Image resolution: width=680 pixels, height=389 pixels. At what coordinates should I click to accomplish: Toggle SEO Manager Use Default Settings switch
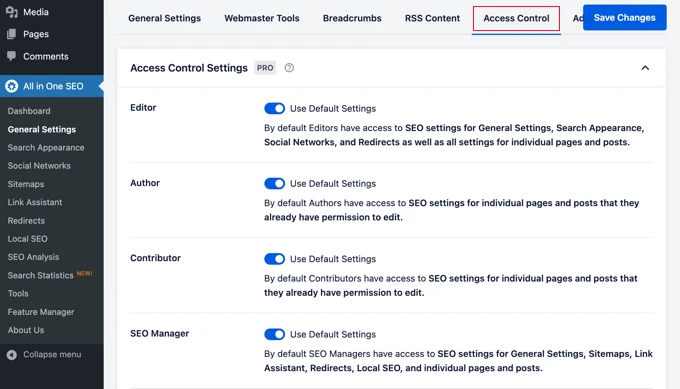point(275,334)
